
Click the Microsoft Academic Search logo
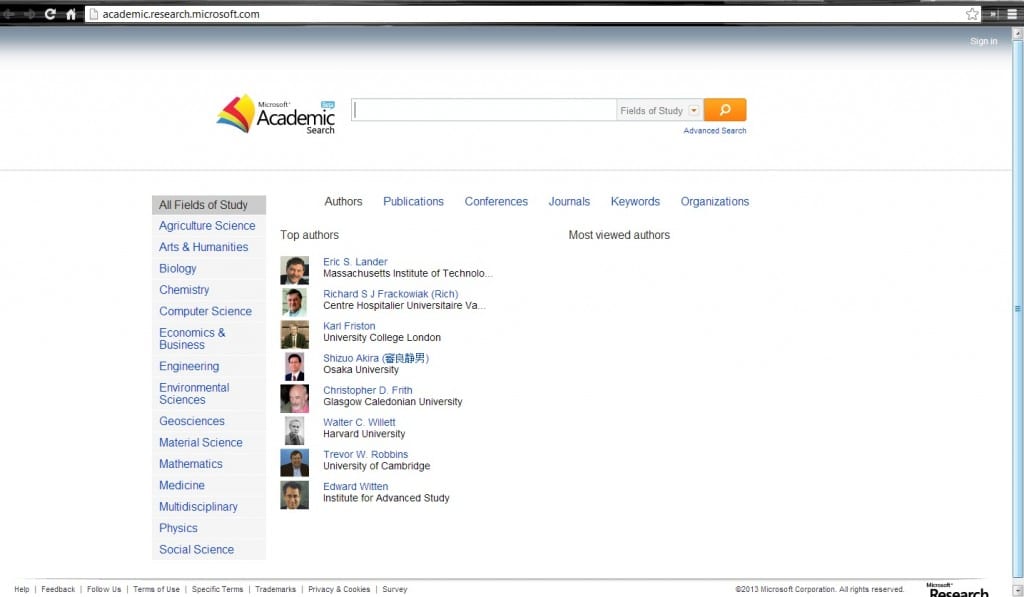277,115
